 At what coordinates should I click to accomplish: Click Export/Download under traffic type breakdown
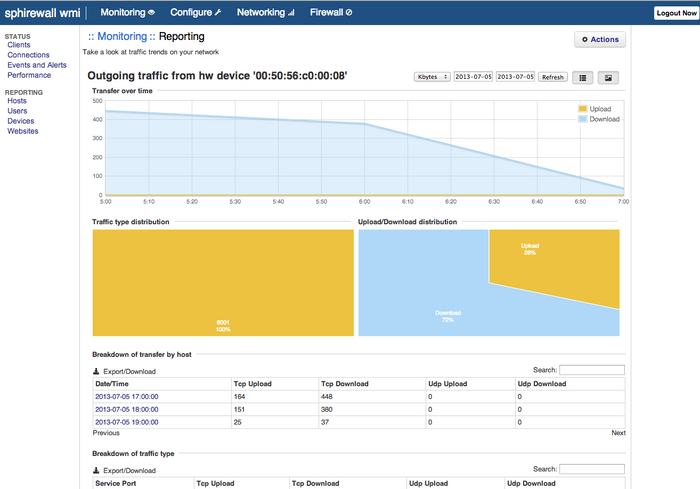(x=129, y=471)
